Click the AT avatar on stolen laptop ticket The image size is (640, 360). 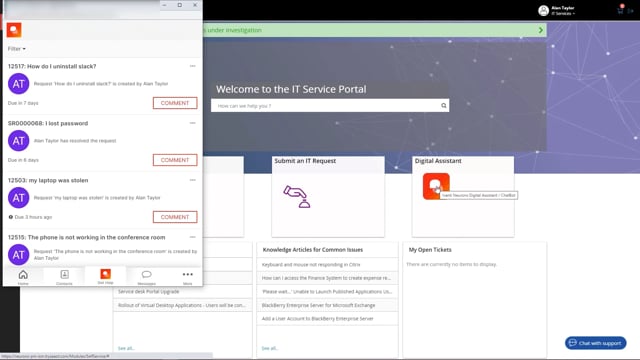click(x=19, y=198)
